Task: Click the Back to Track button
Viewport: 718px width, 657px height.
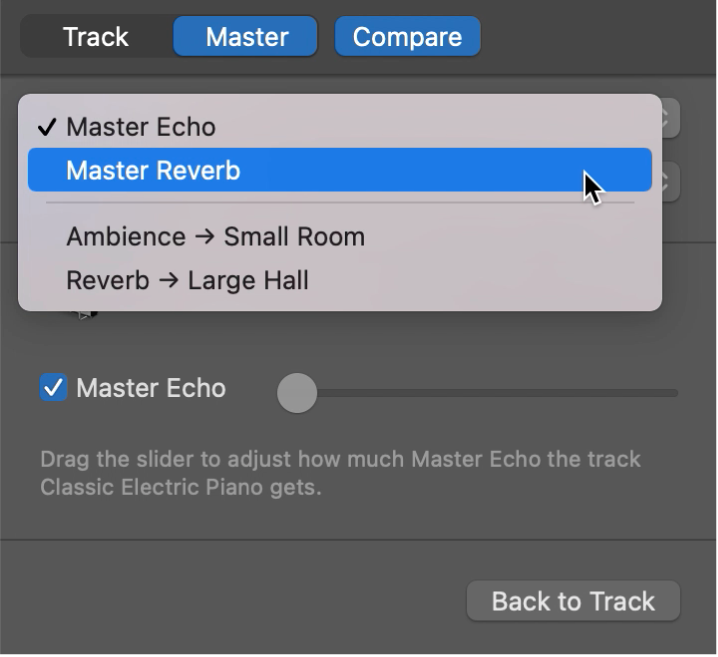Action: pyautogui.click(x=573, y=601)
